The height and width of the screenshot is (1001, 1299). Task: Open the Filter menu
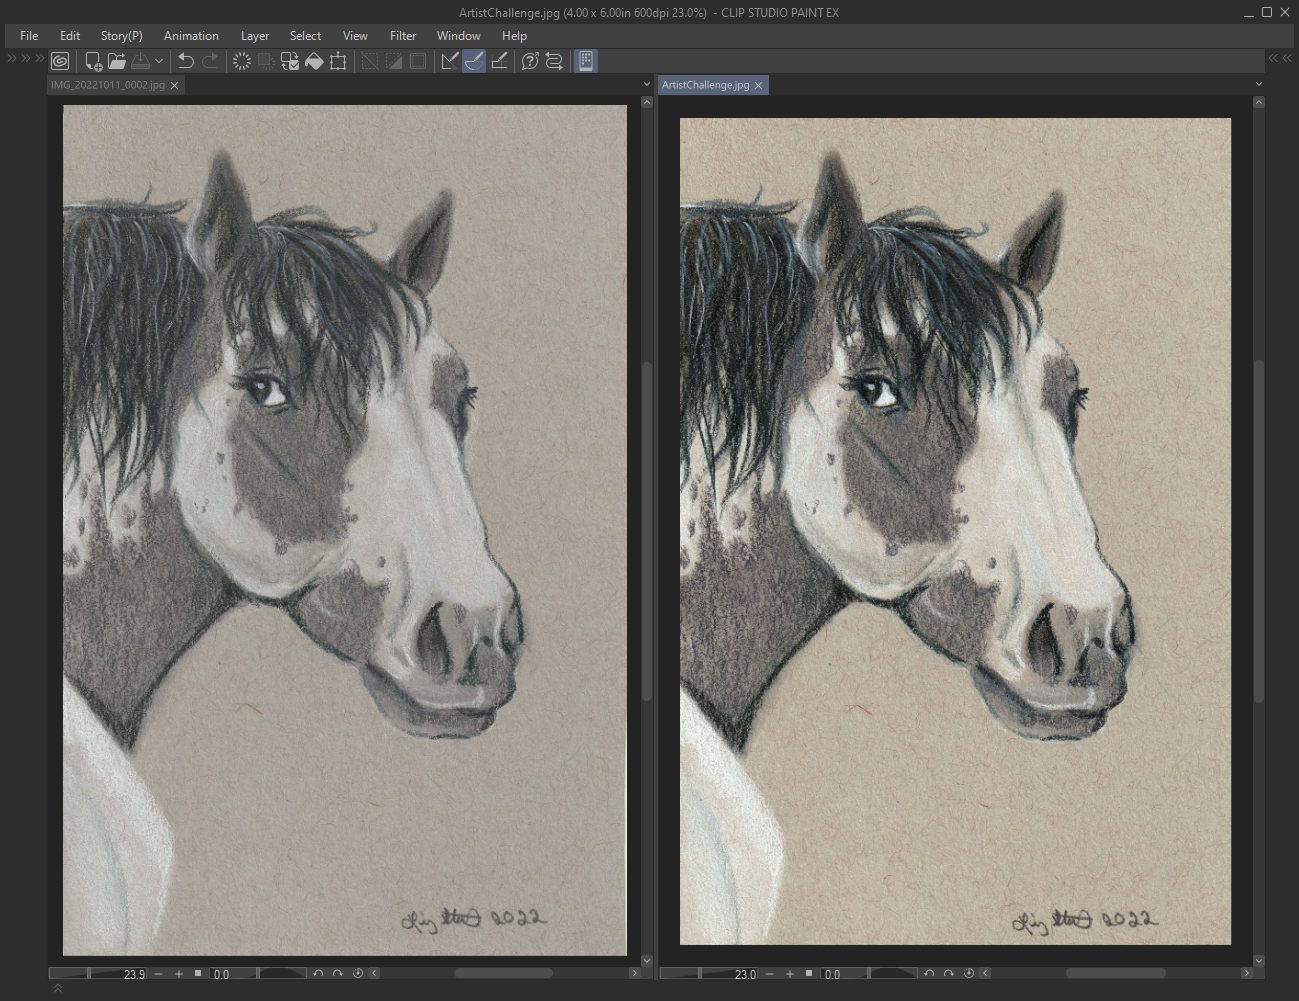(403, 36)
